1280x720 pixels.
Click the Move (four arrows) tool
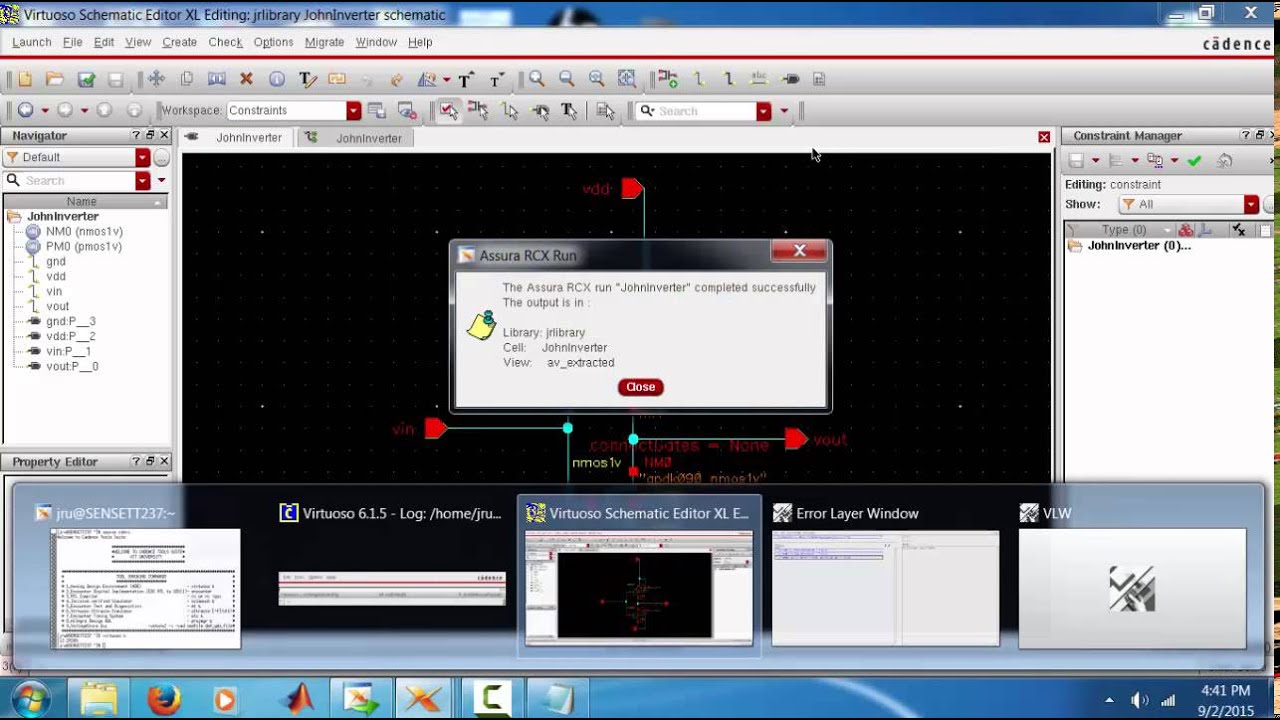click(x=156, y=79)
